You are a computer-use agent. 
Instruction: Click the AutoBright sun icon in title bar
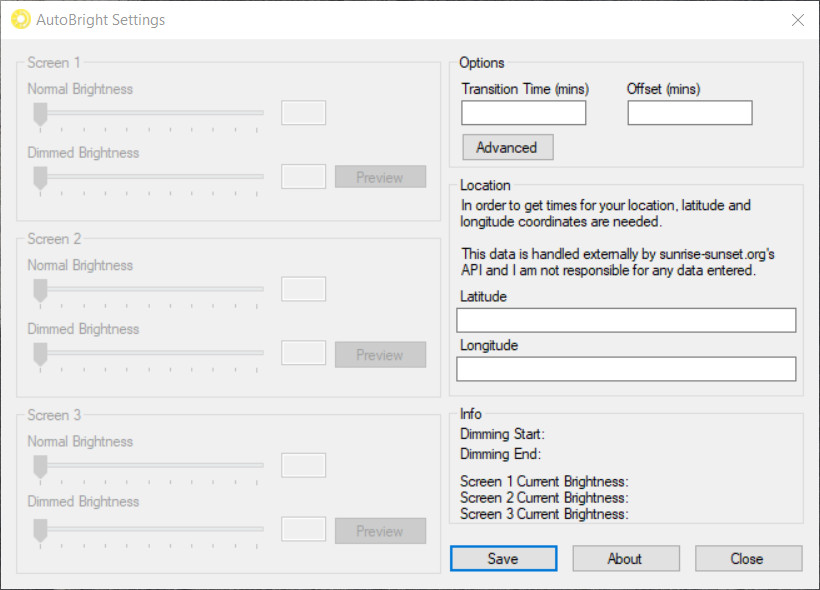tap(21, 19)
